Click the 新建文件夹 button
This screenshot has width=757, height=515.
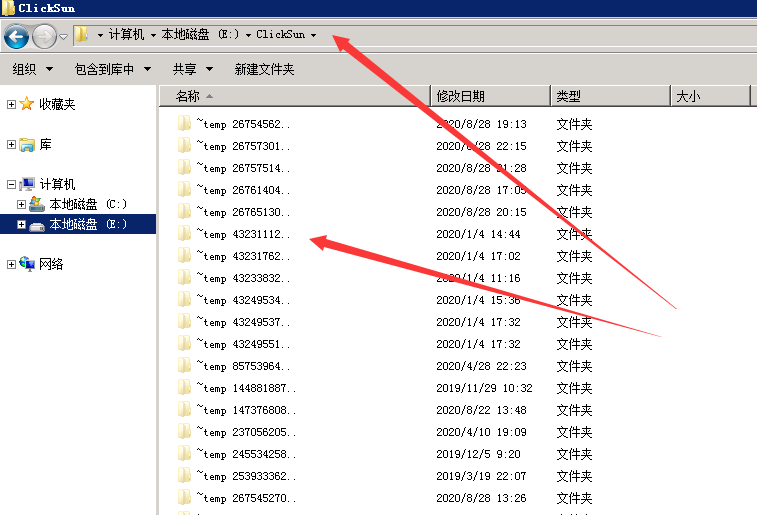point(264,69)
